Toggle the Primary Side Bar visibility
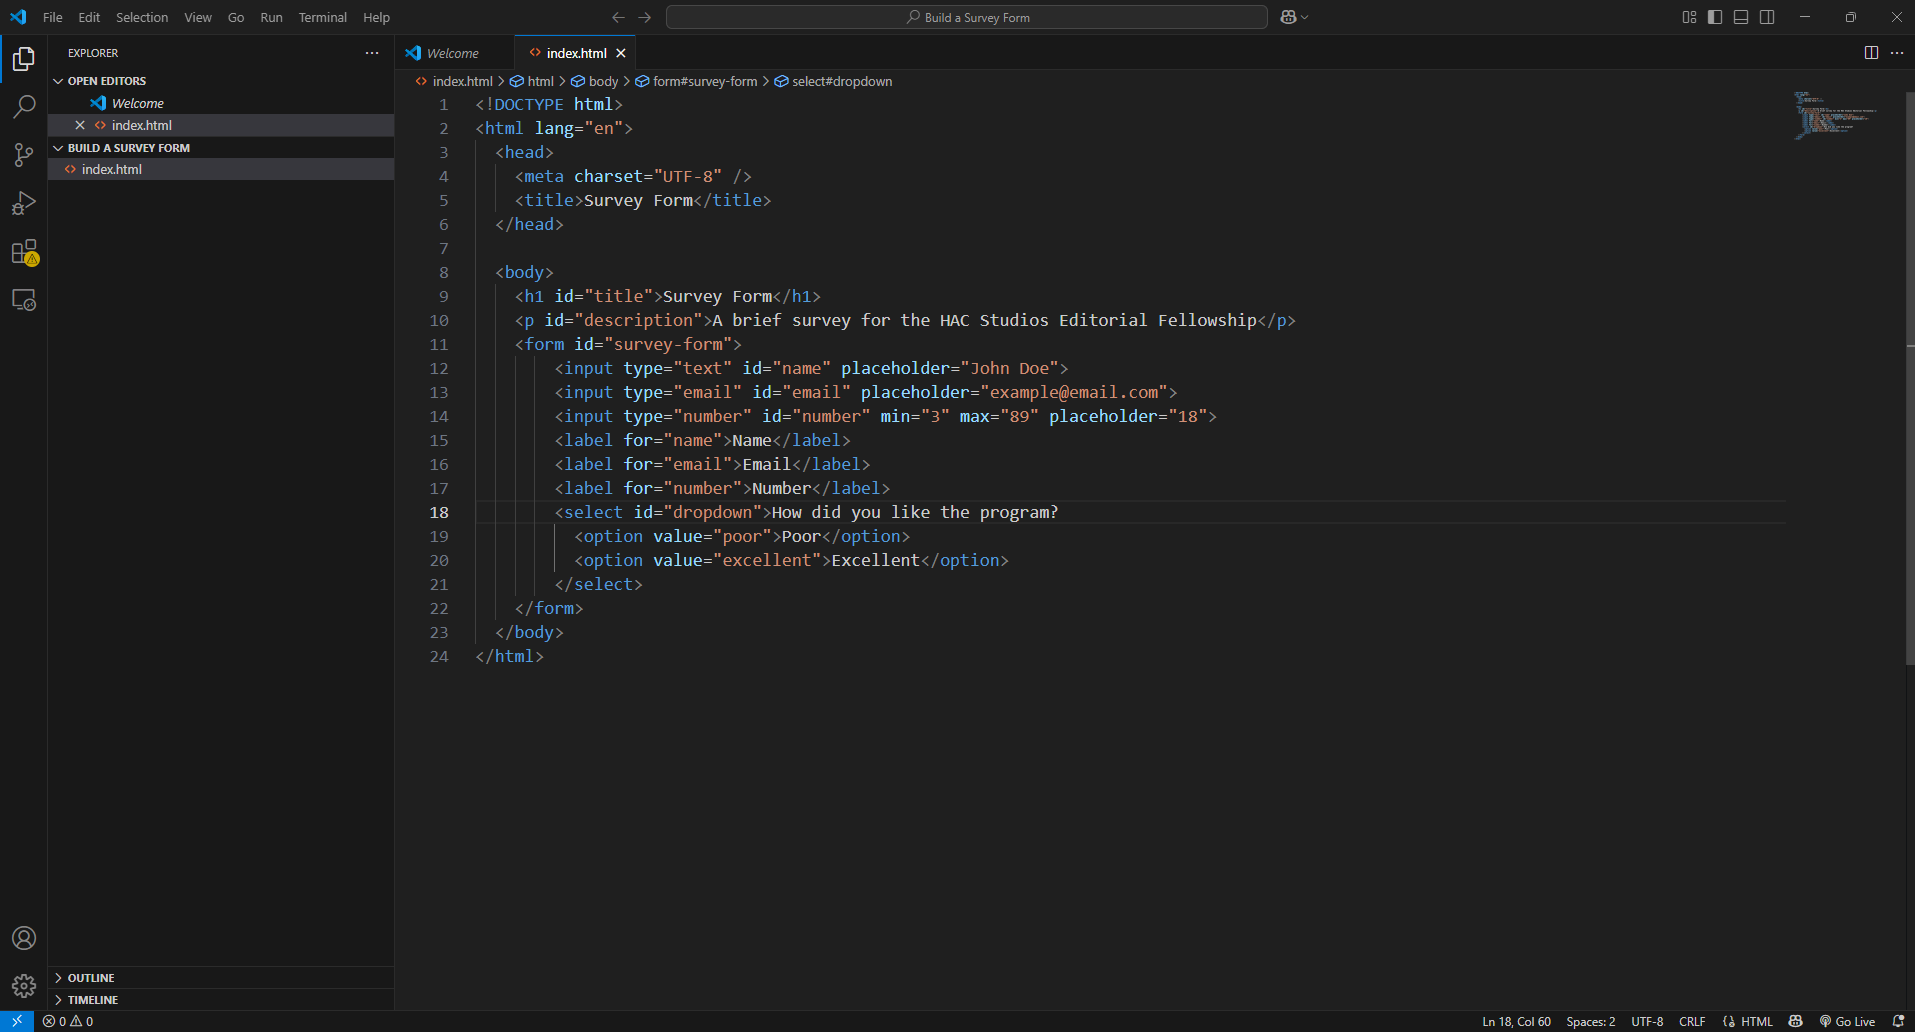Viewport: 1915px width, 1032px height. pyautogui.click(x=1715, y=17)
